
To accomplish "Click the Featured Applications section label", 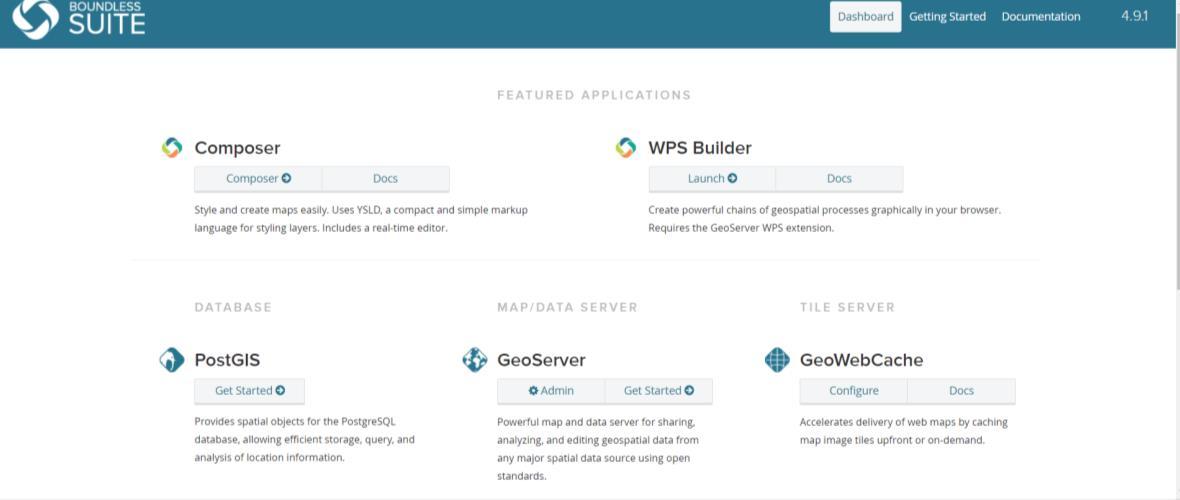I will click(x=594, y=96).
